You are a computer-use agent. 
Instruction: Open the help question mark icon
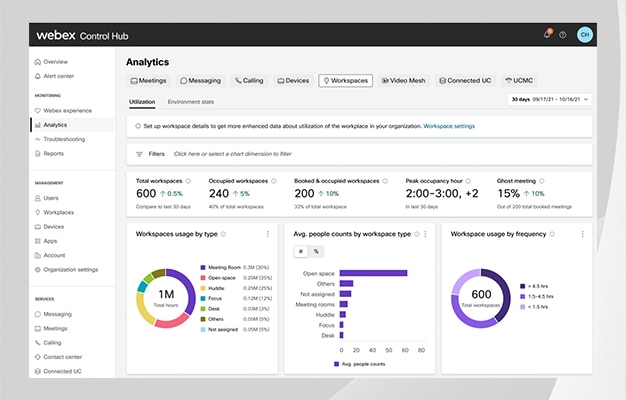(563, 35)
